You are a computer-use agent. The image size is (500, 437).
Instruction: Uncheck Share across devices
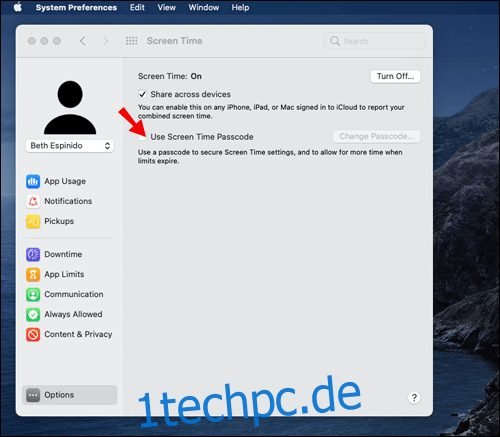point(142,94)
